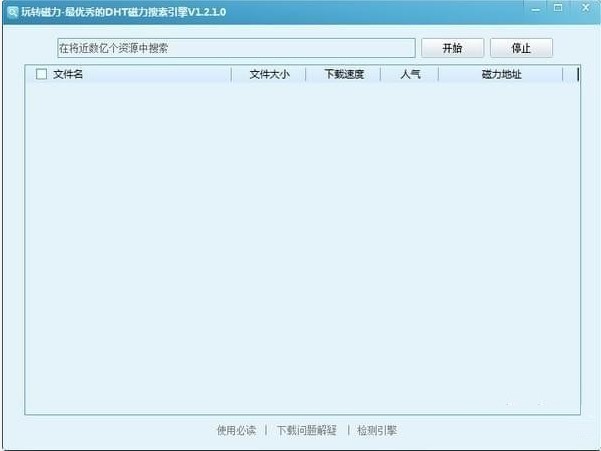Open the 下载问题解疑 help link
This screenshot has width=601, height=451.
pos(307,430)
